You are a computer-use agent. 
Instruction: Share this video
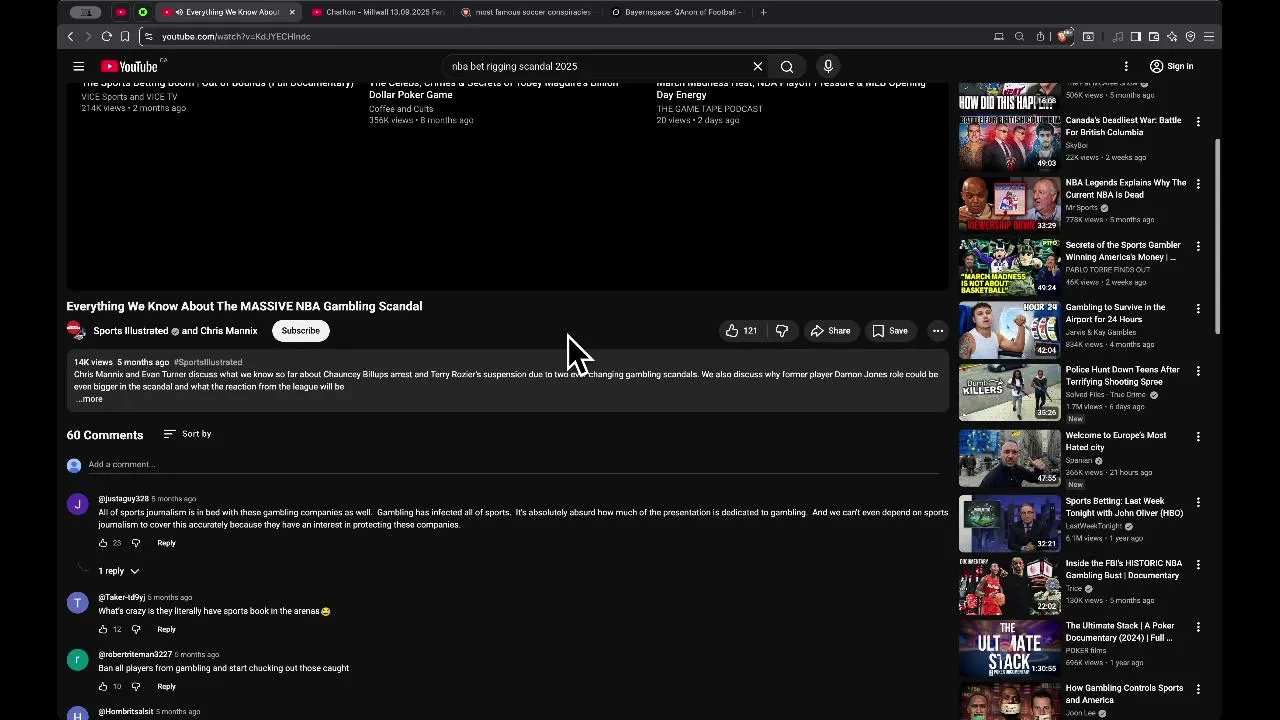[x=830, y=331]
